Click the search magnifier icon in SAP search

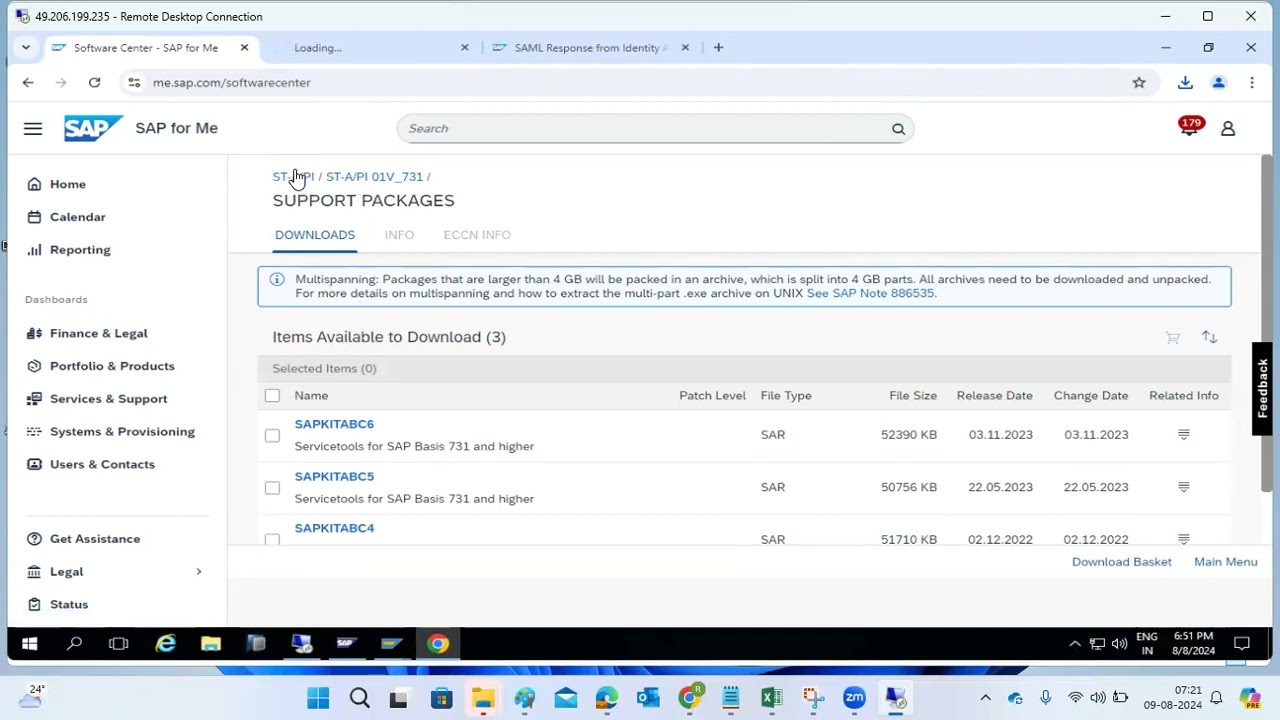point(898,128)
